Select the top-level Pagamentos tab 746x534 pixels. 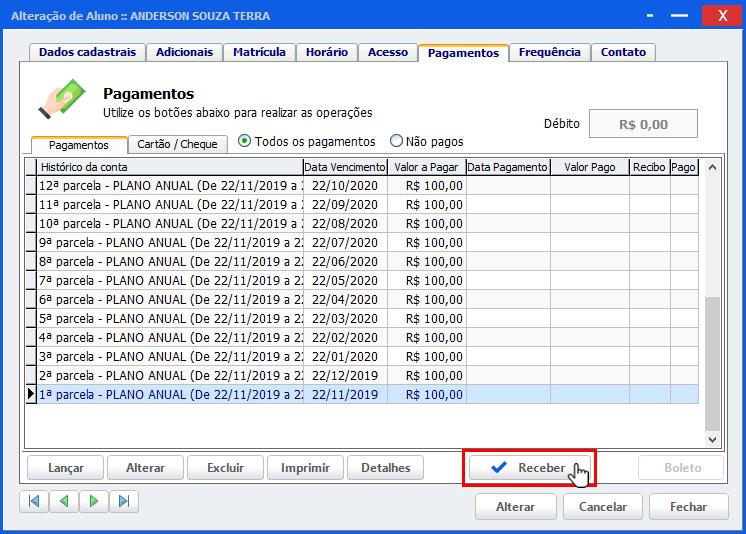coord(463,53)
